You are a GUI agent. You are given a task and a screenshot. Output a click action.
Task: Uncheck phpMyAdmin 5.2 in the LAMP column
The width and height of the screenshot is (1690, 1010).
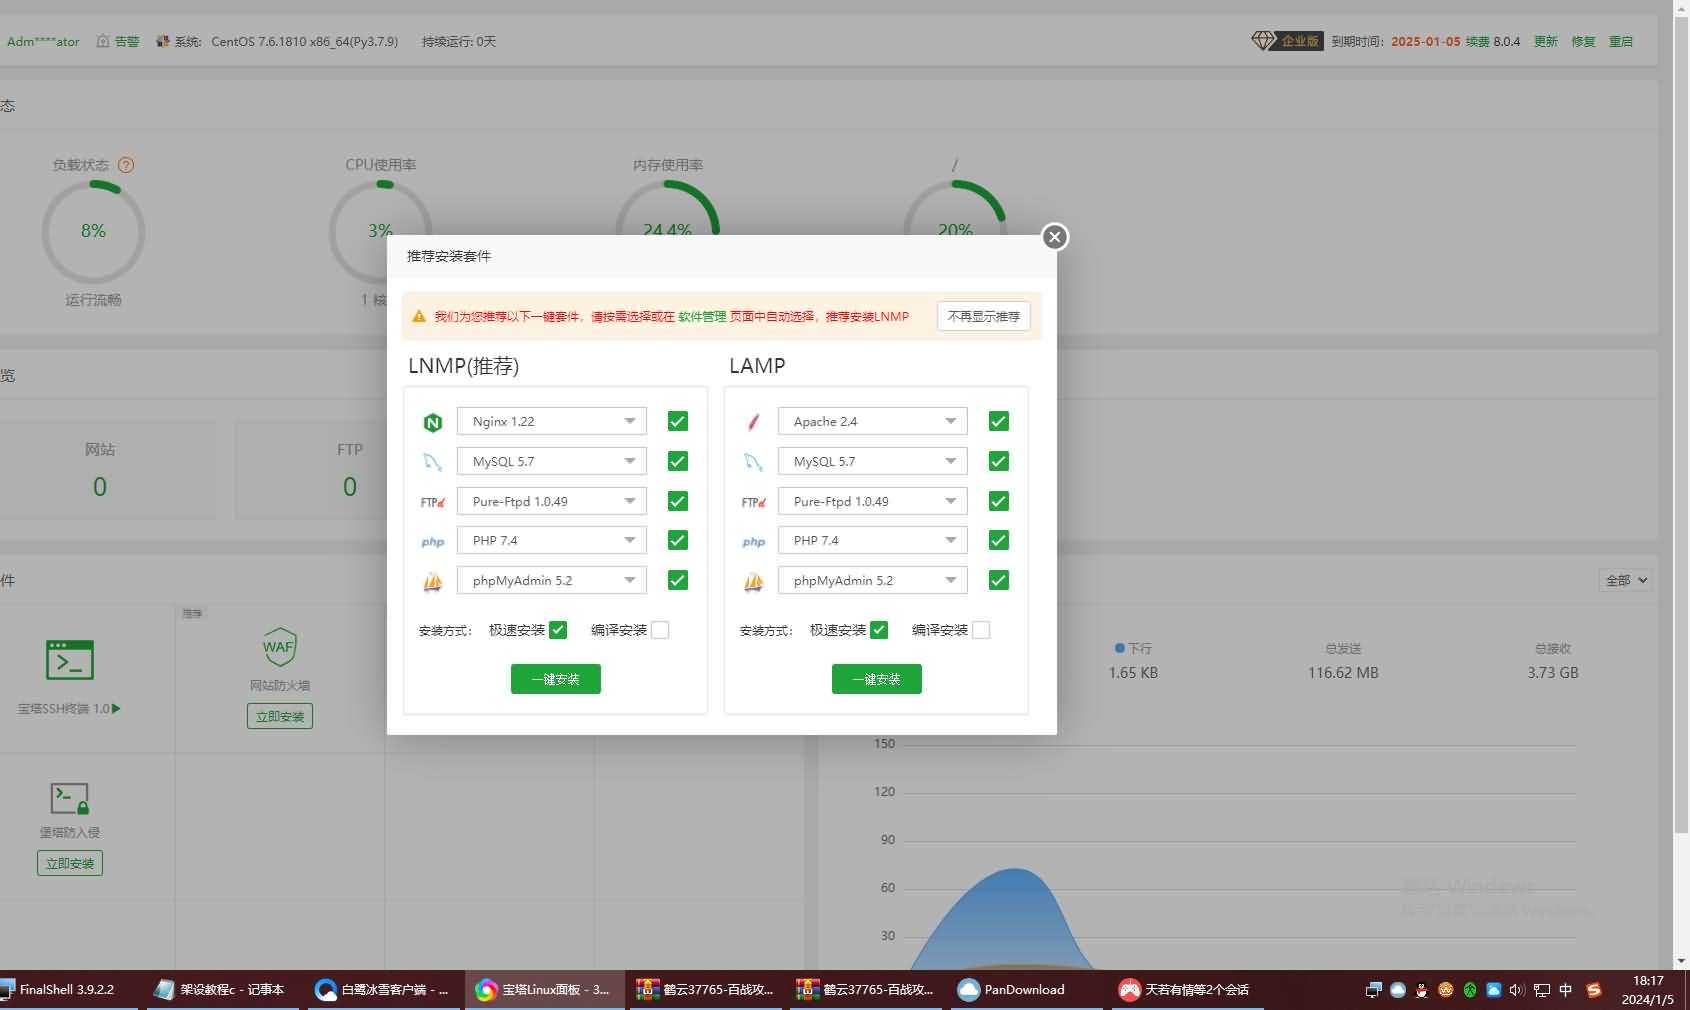tap(999, 580)
